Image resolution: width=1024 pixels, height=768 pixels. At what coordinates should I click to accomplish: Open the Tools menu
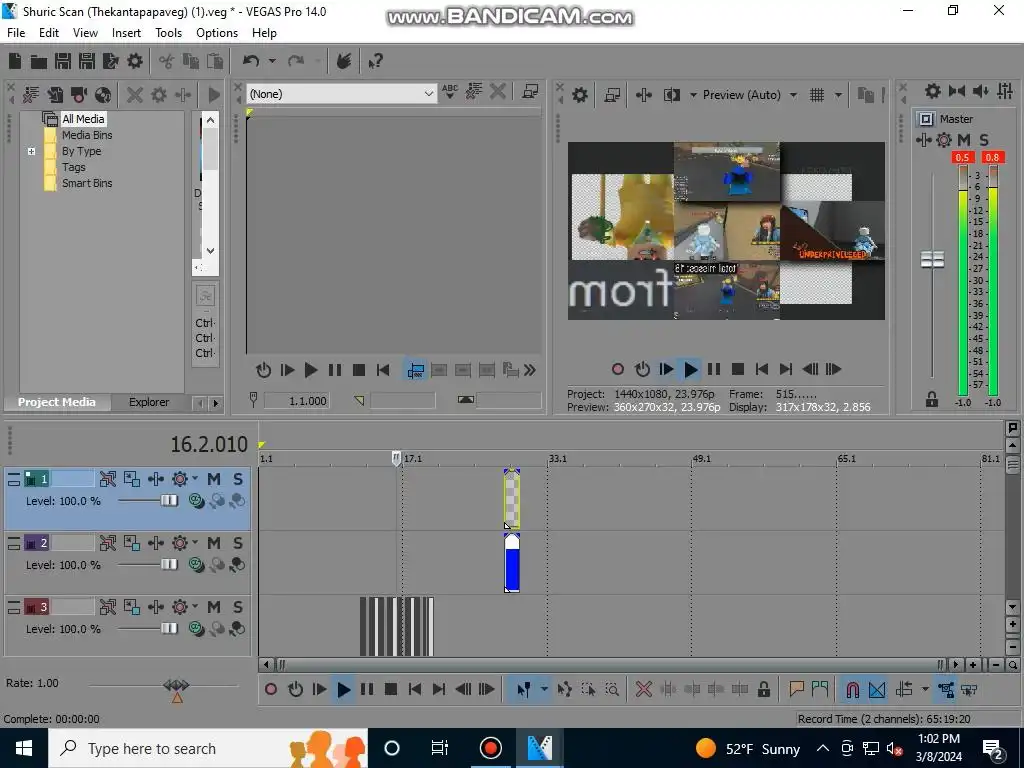pyautogui.click(x=168, y=33)
